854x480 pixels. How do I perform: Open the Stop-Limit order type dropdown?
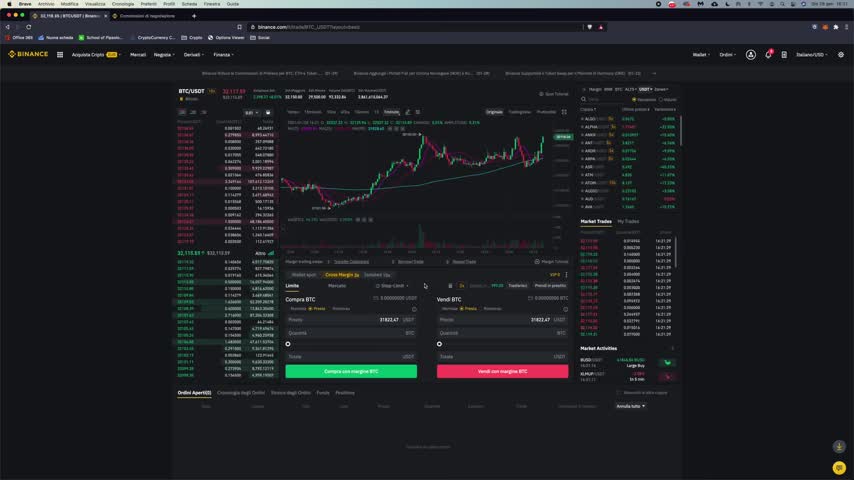click(394, 285)
